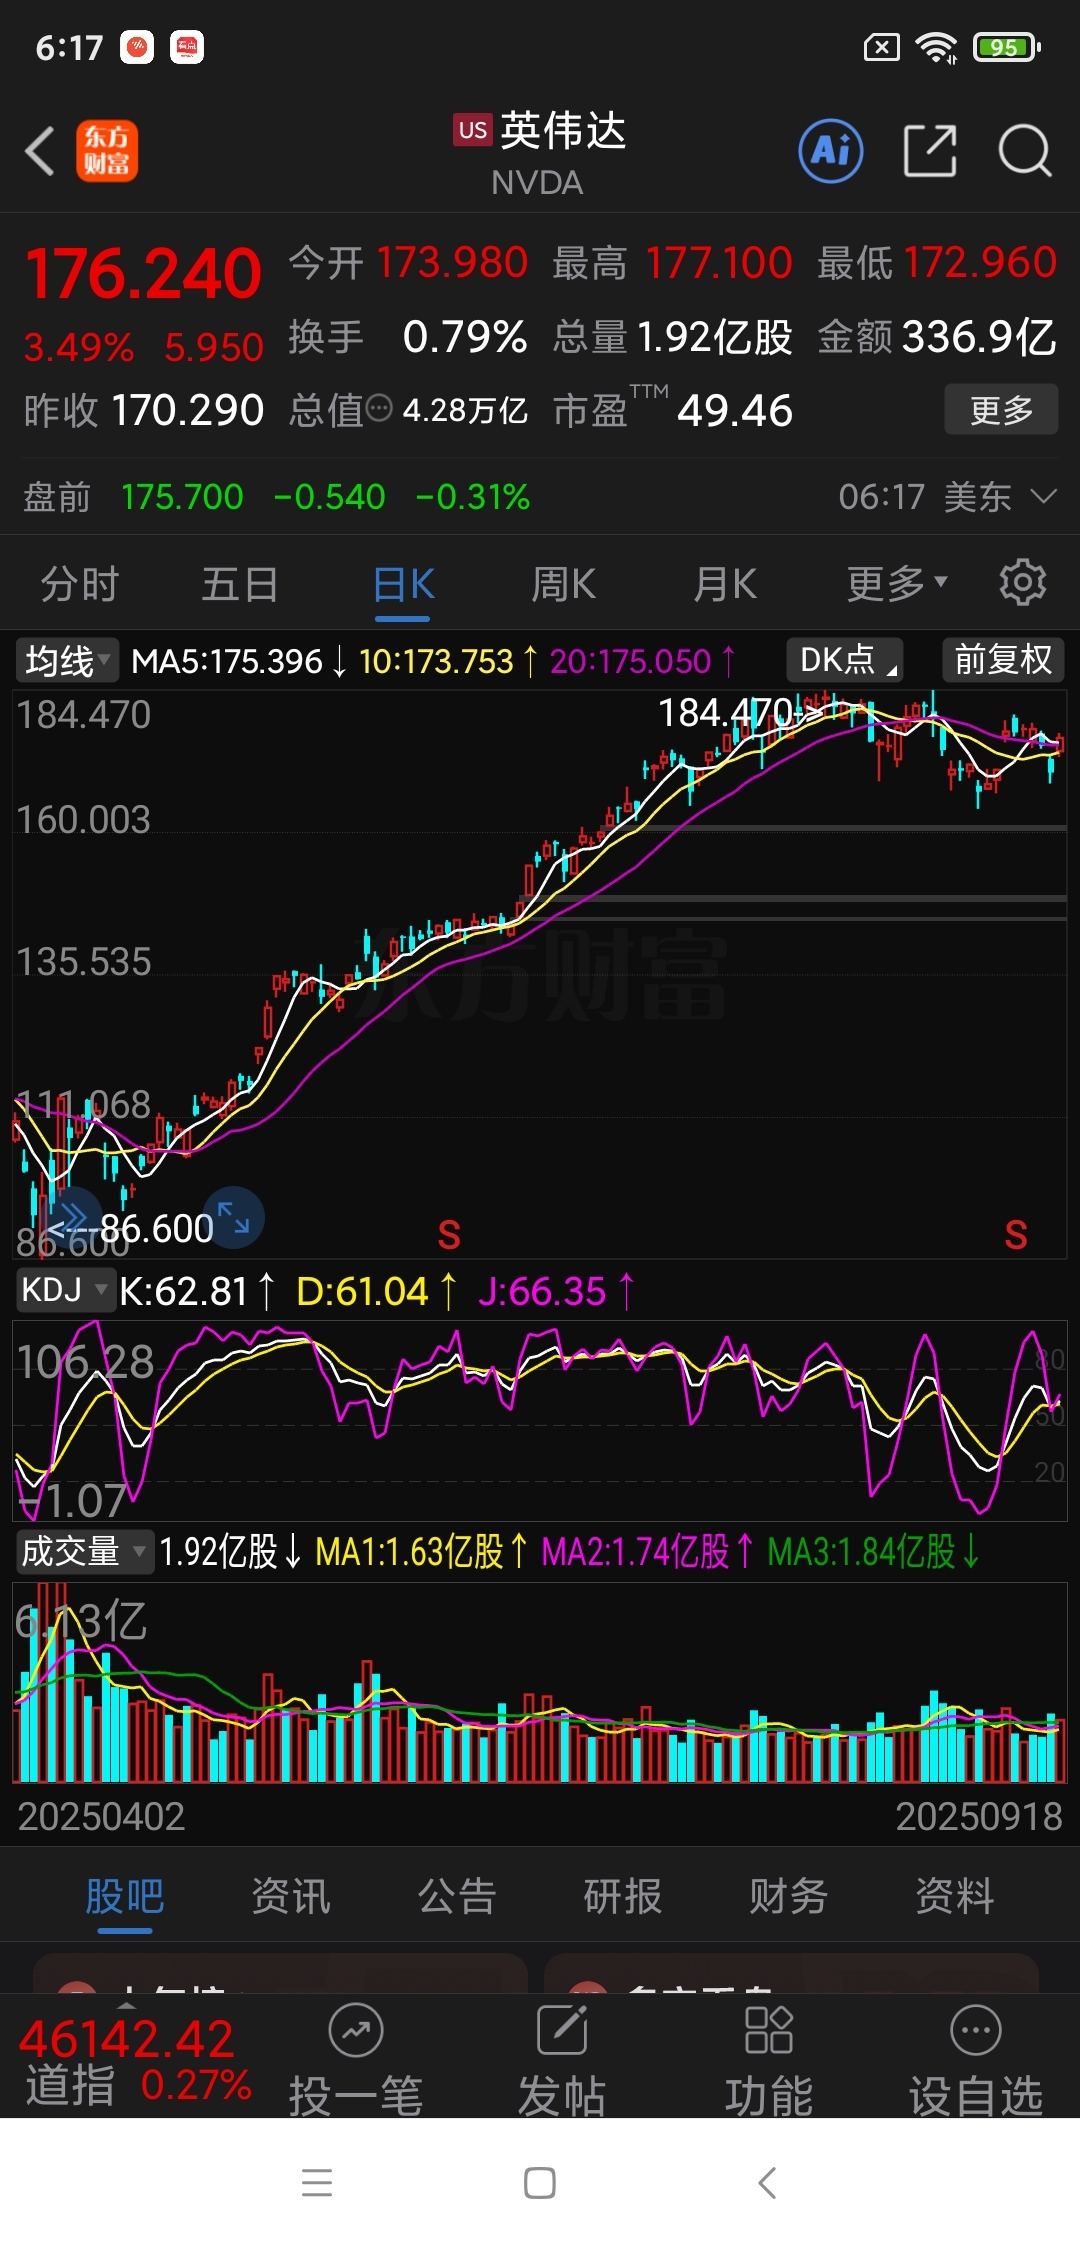Open the DK点 selector
This screenshot has height=2248, width=1080.
[845, 660]
